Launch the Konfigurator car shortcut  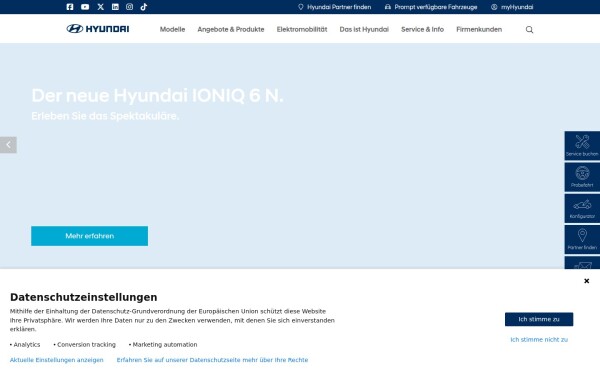coord(582,208)
